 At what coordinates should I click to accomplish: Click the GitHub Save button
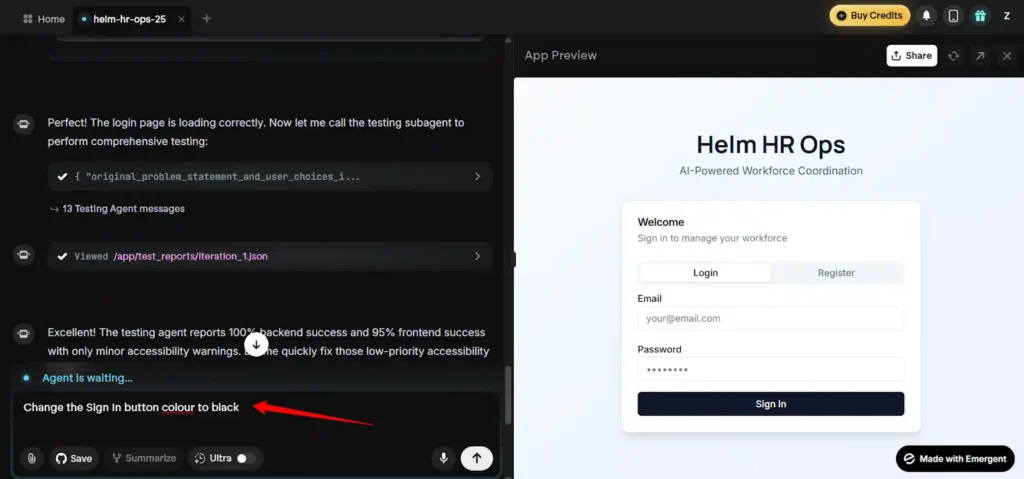click(73, 458)
